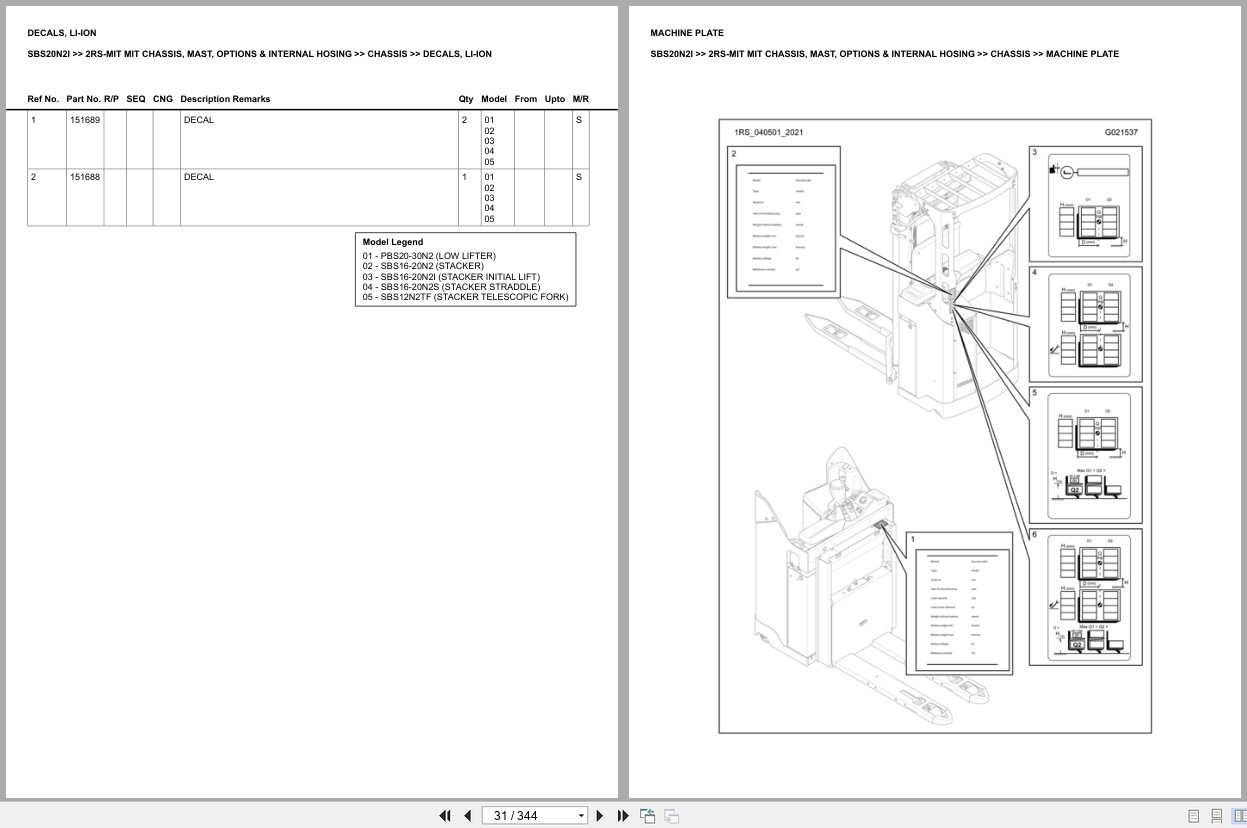1247x828 pixels.
Task: Click the DECALS, LI-ION page title
Action: click(62, 33)
